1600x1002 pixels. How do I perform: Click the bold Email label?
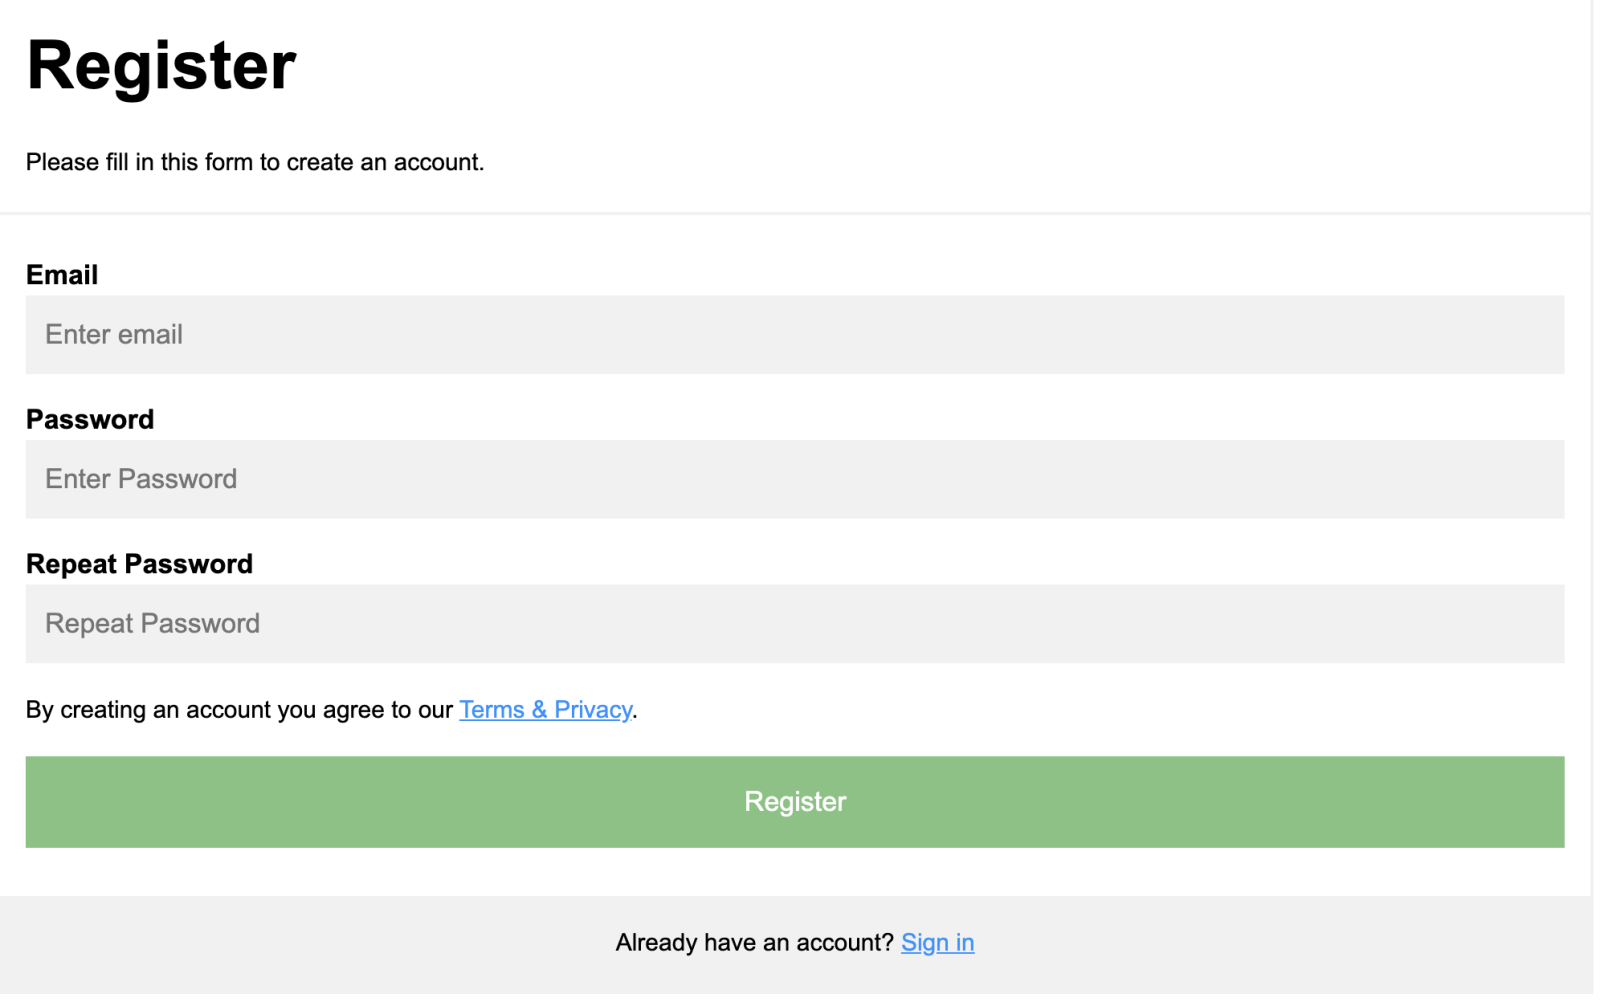pos(62,275)
